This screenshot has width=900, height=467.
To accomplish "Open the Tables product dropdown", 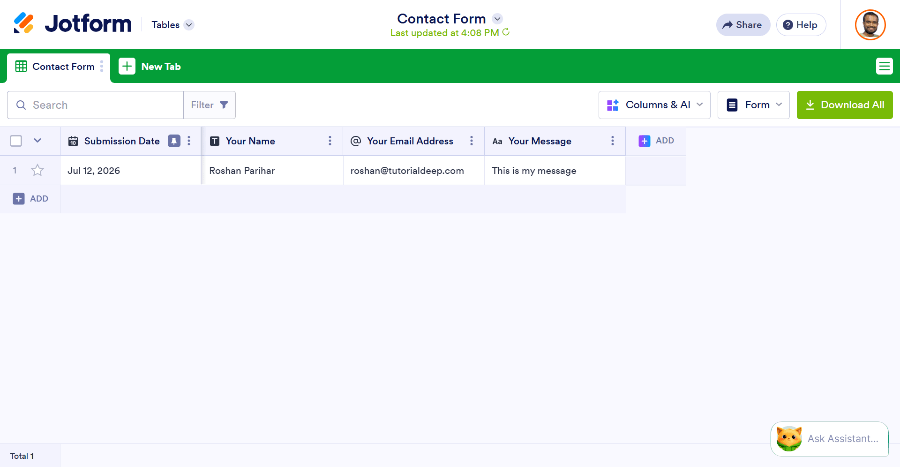I will [x=173, y=25].
